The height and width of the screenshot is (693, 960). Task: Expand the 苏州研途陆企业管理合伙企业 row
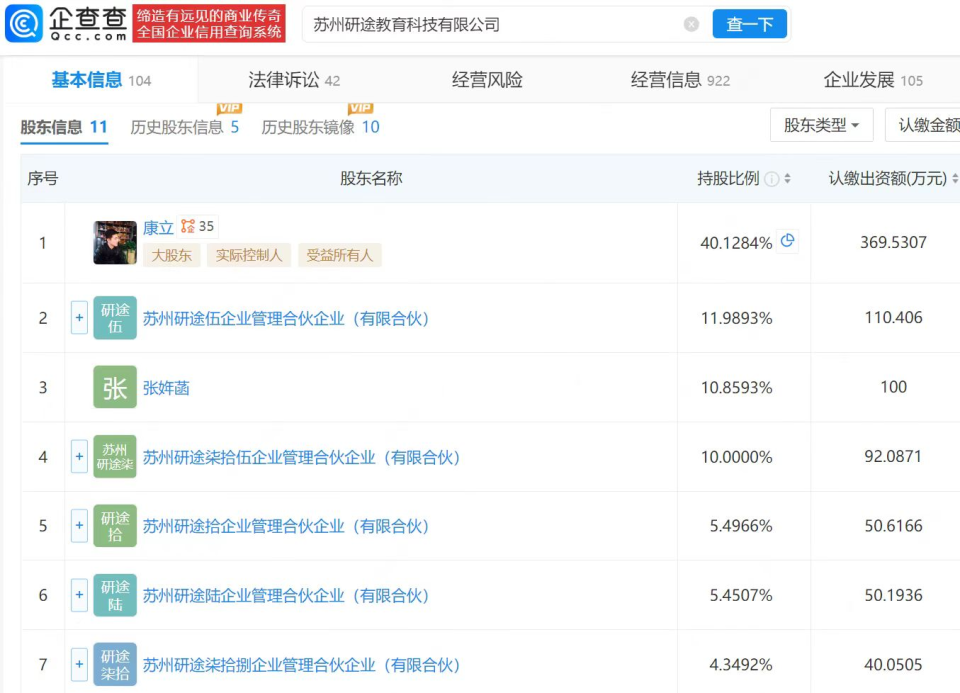pyautogui.click(x=79, y=595)
